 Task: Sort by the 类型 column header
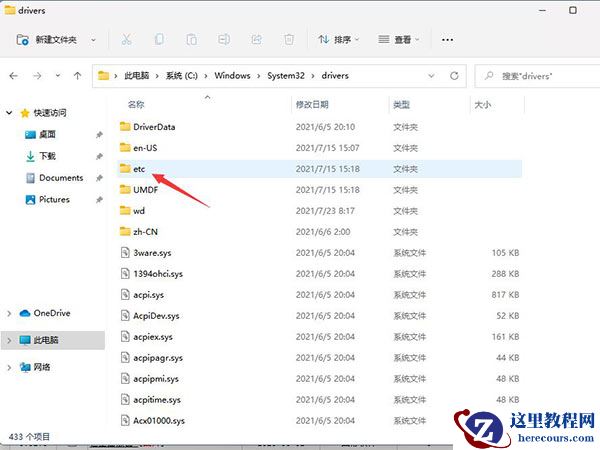(x=401, y=104)
